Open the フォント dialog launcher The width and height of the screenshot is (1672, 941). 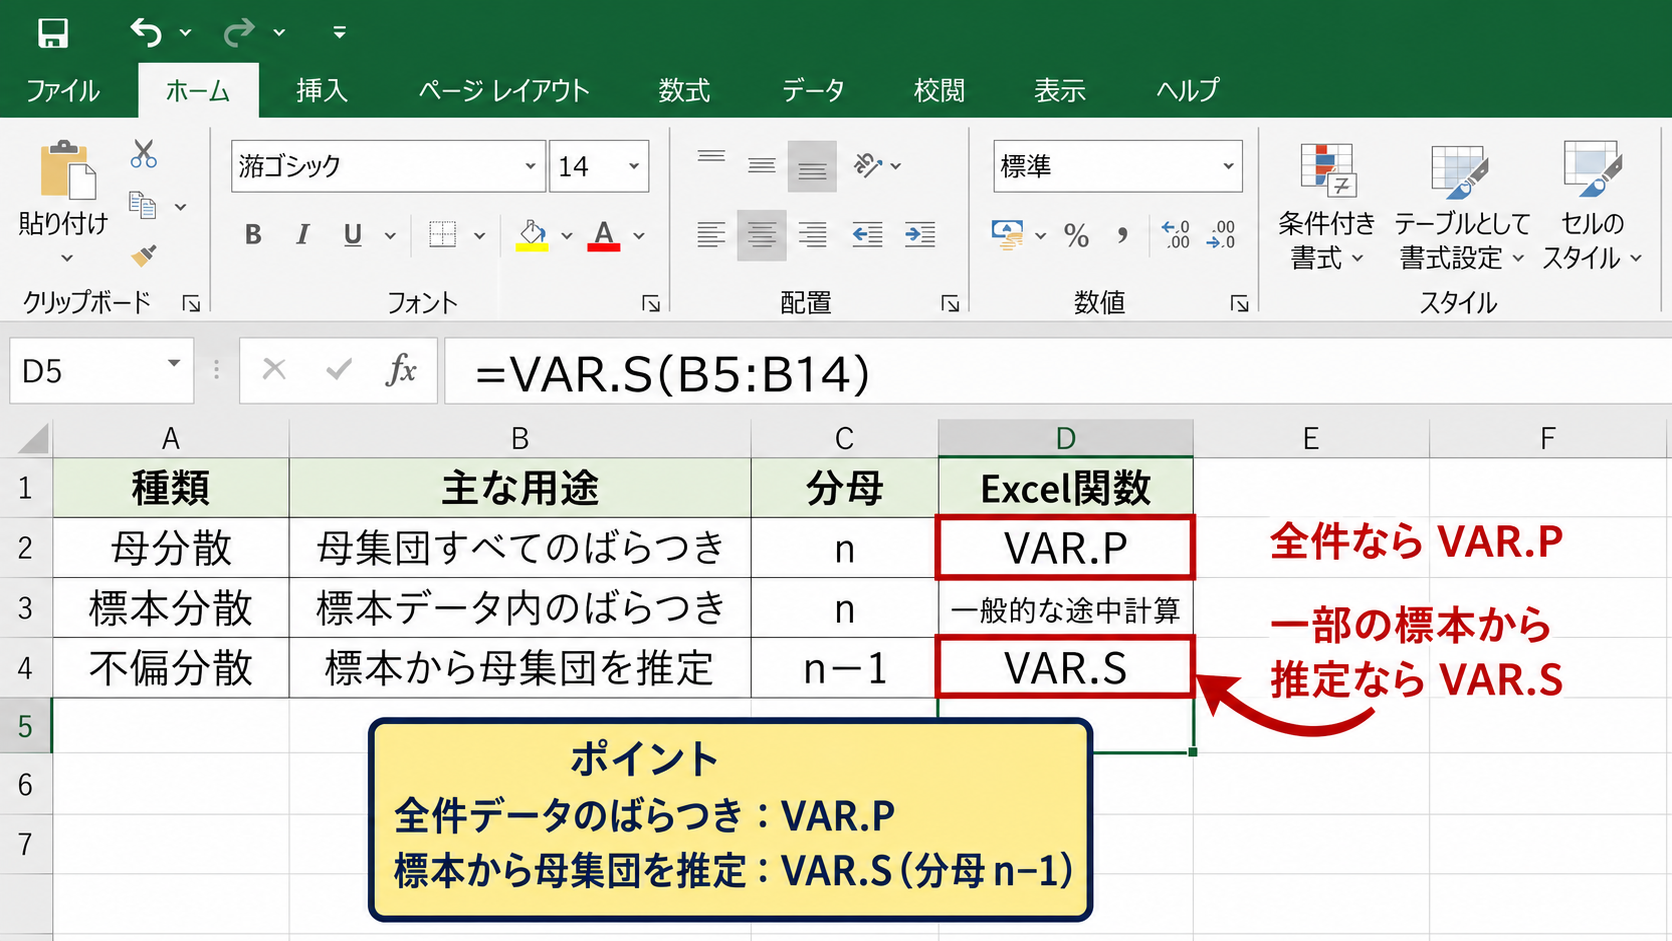[x=651, y=303]
